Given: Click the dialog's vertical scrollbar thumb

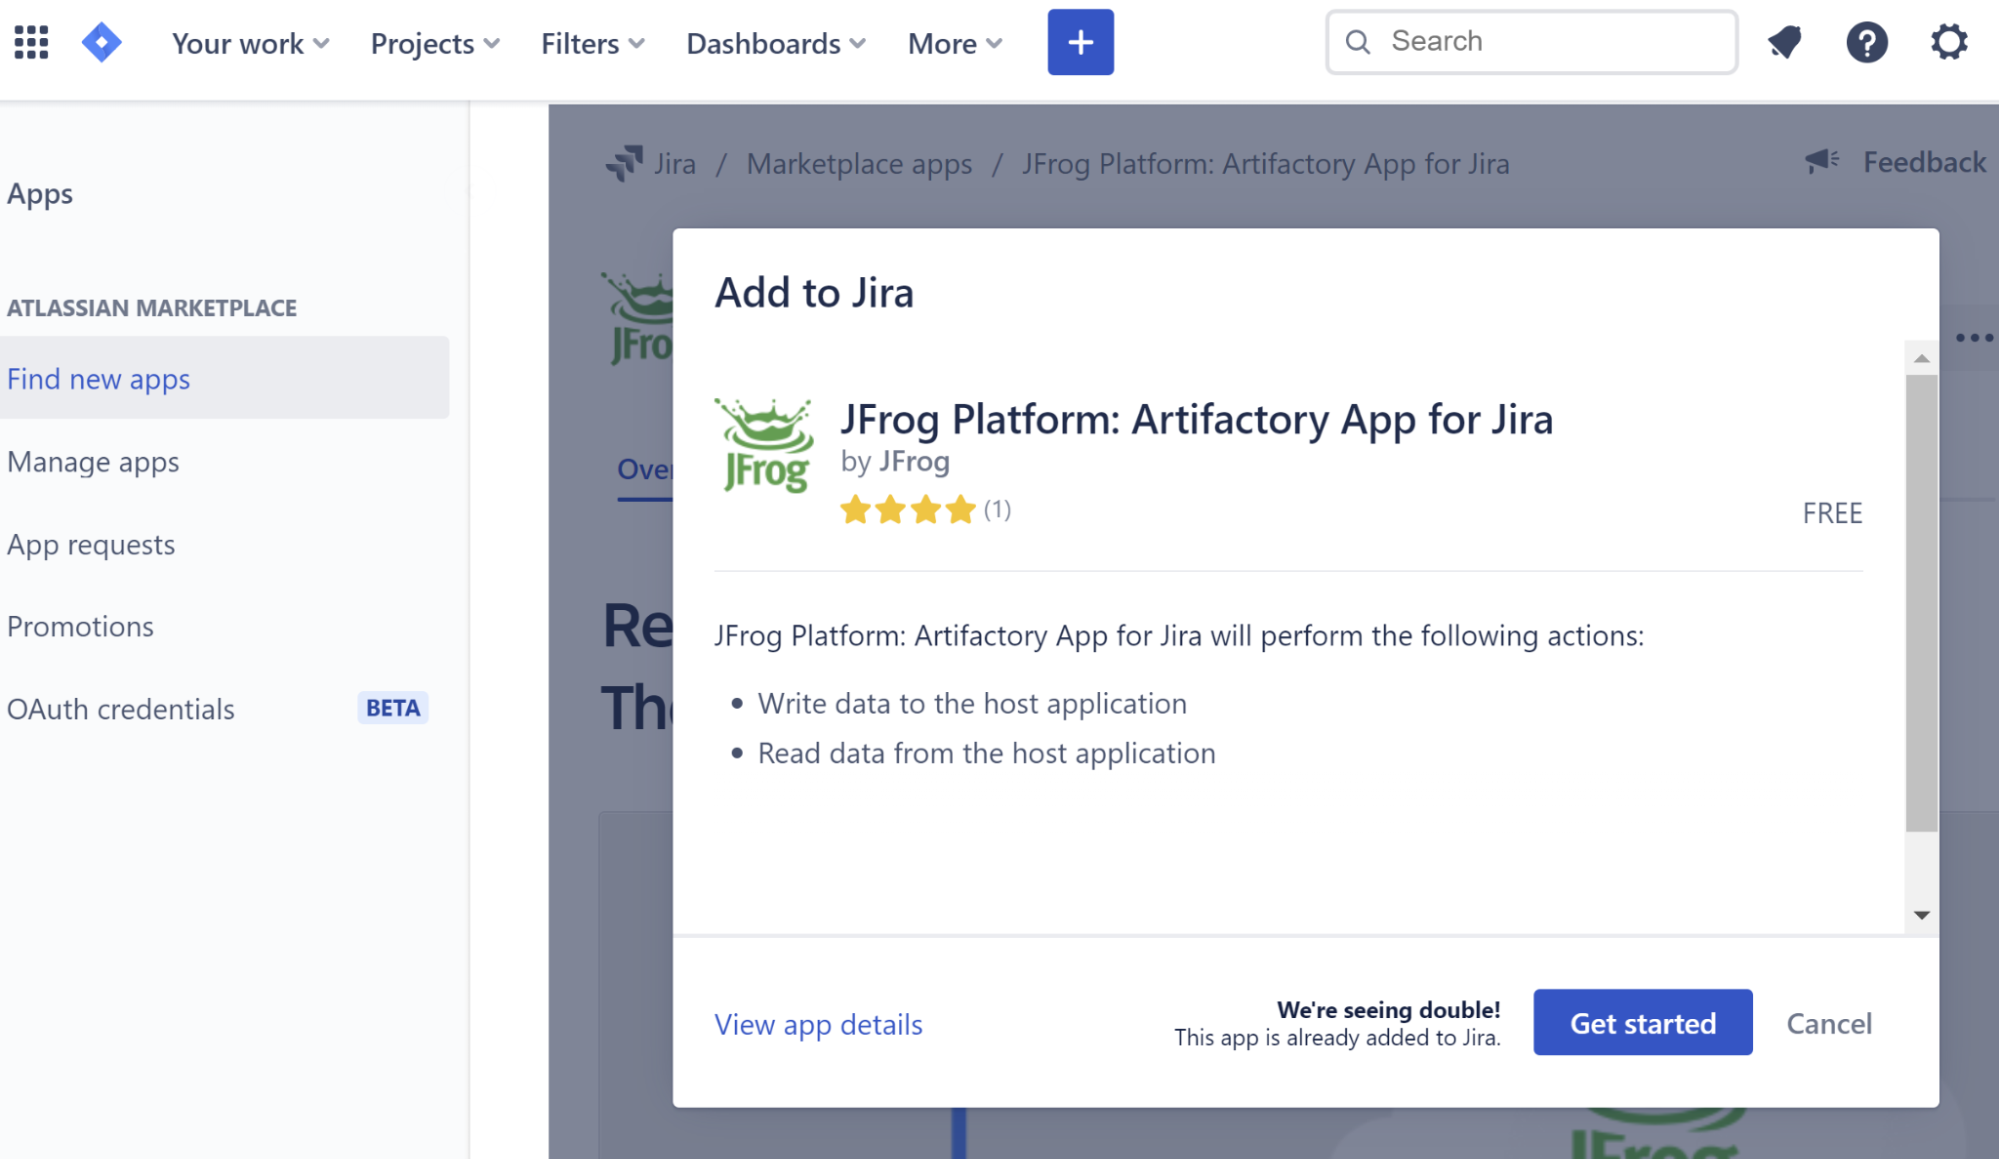Looking at the screenshot, I should pyautogui.click(x=1921, y=602).
